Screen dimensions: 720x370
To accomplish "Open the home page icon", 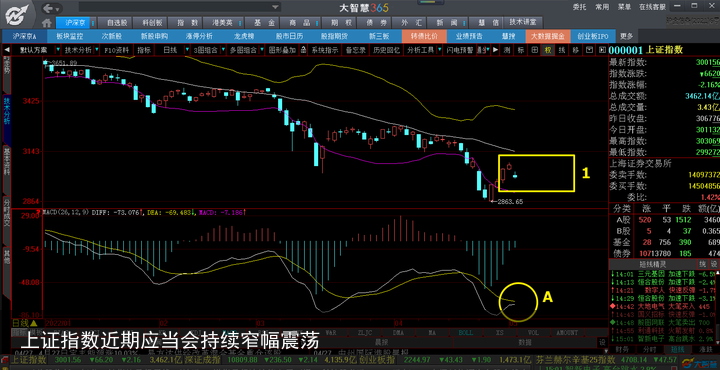I will click(46, 22).
